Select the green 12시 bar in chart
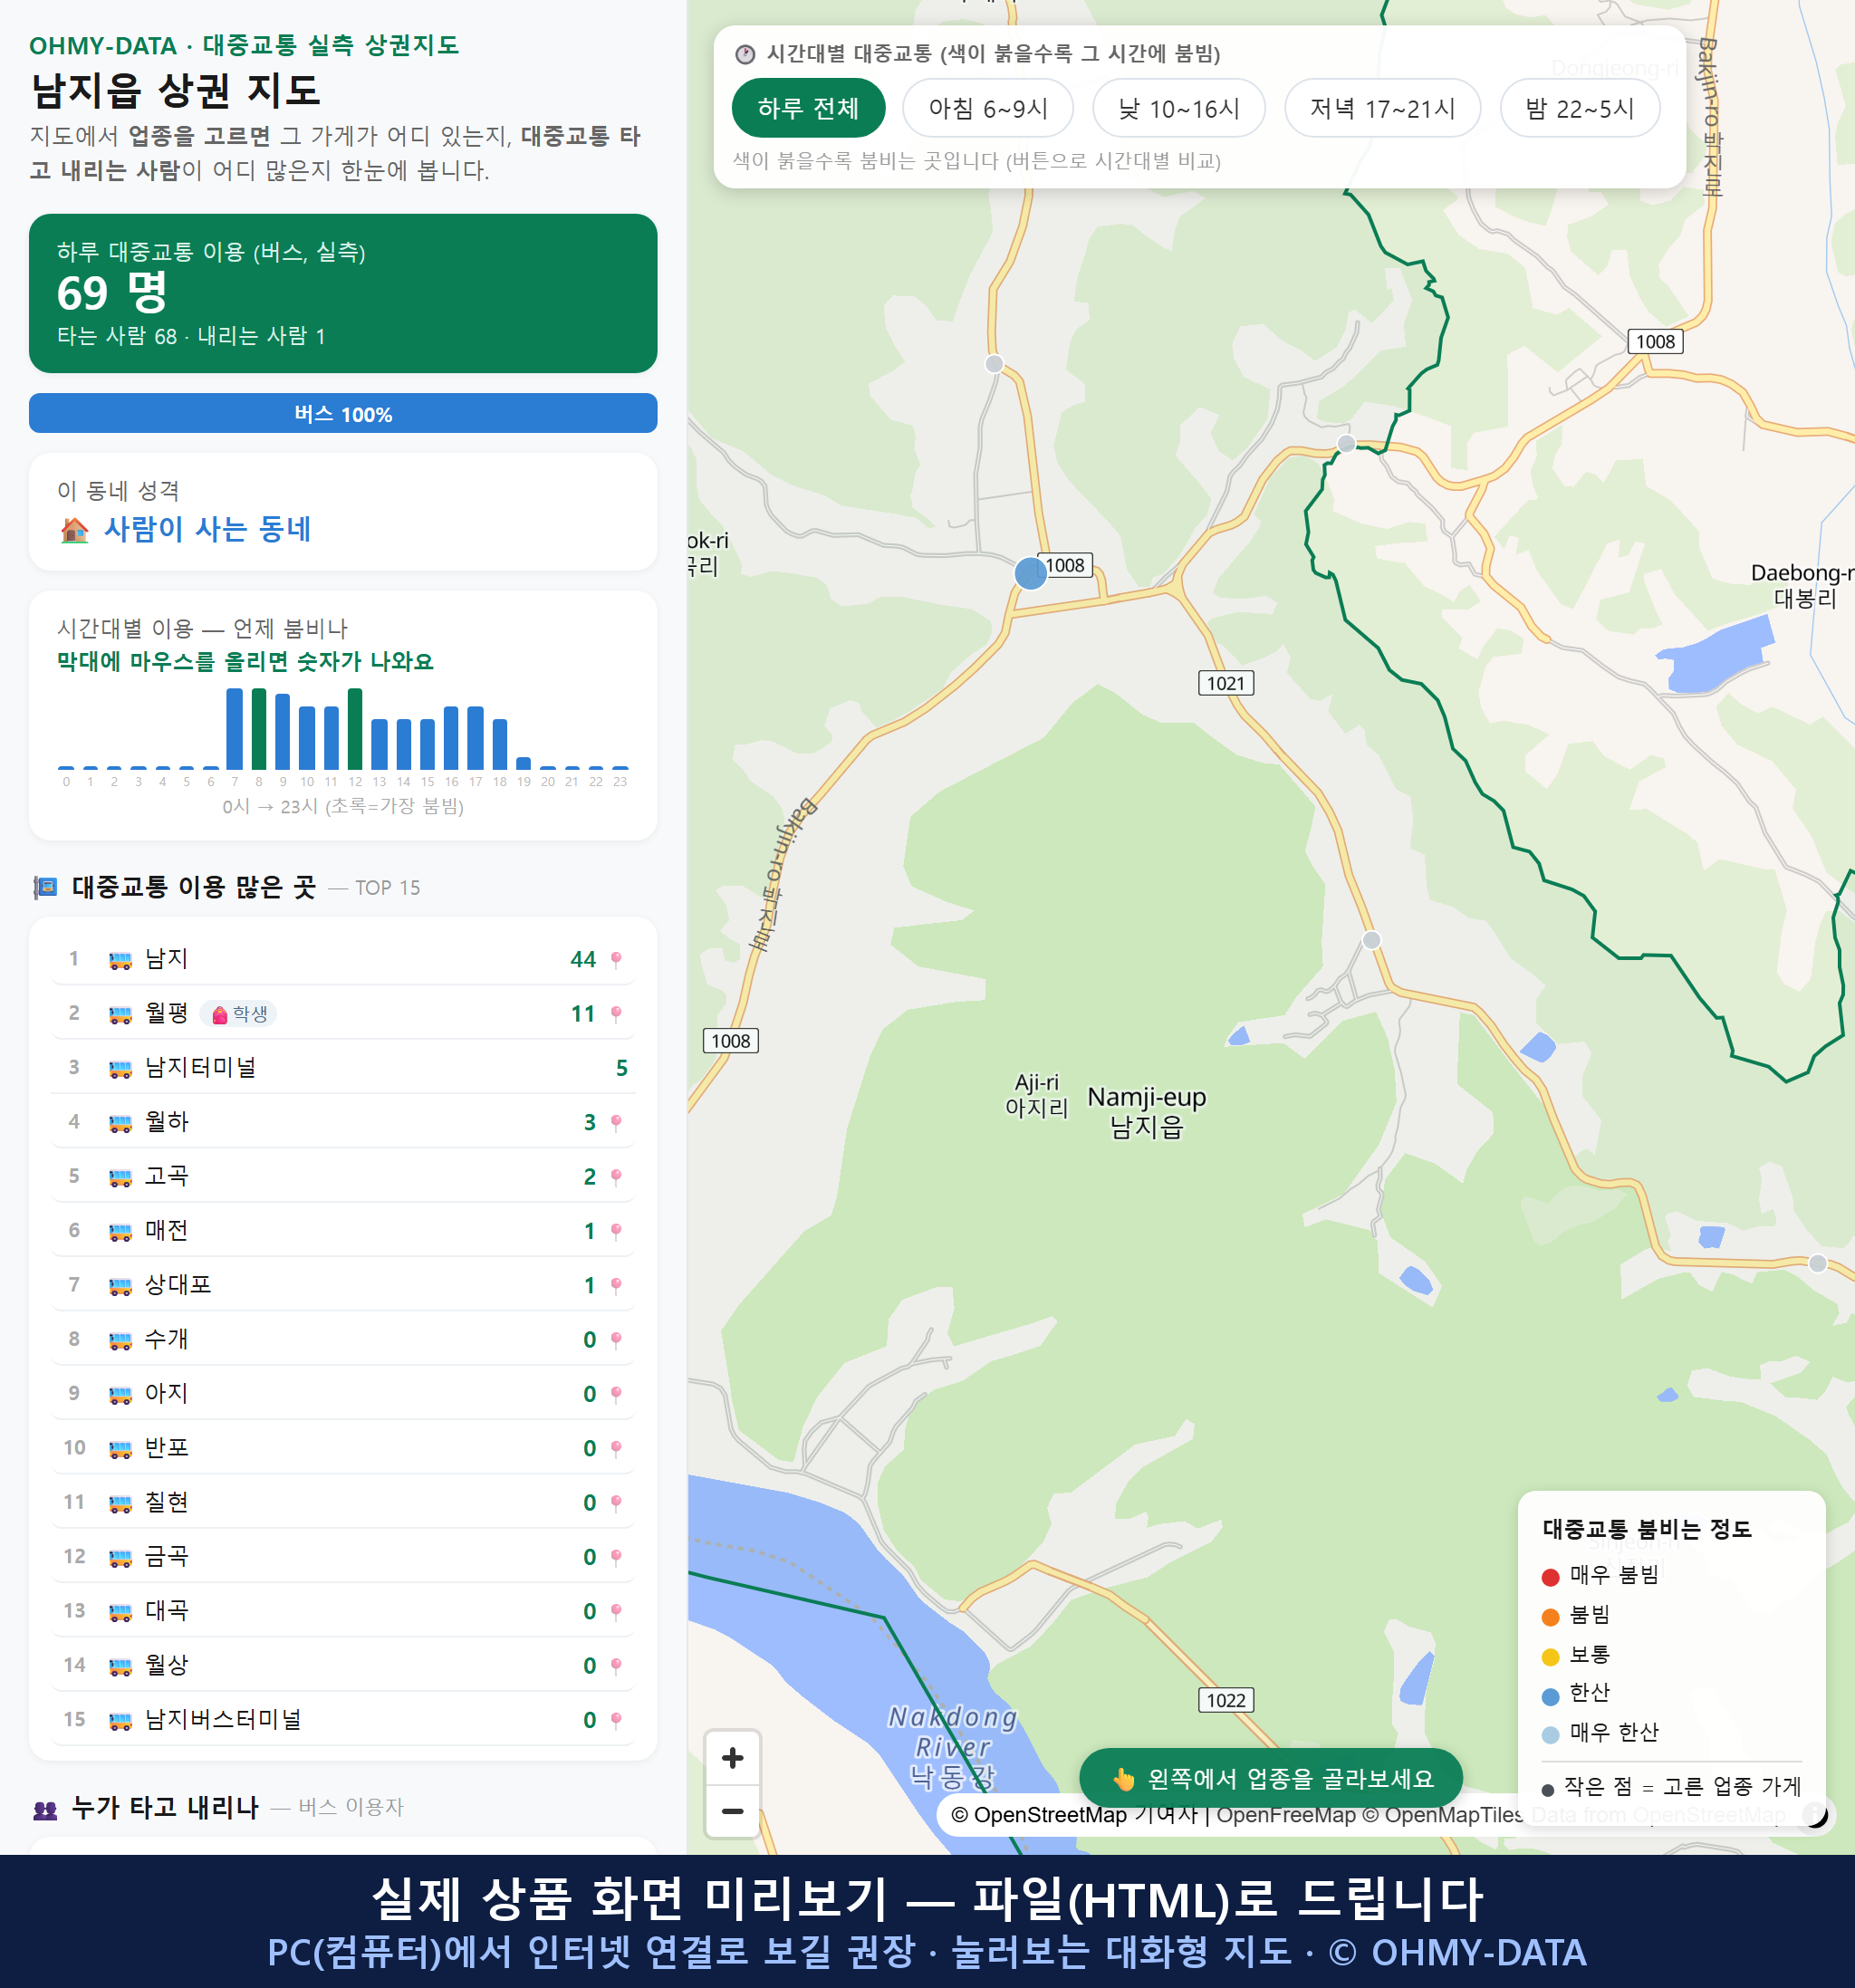This screenshot has height=1988, width=1855. pos(355,728)
